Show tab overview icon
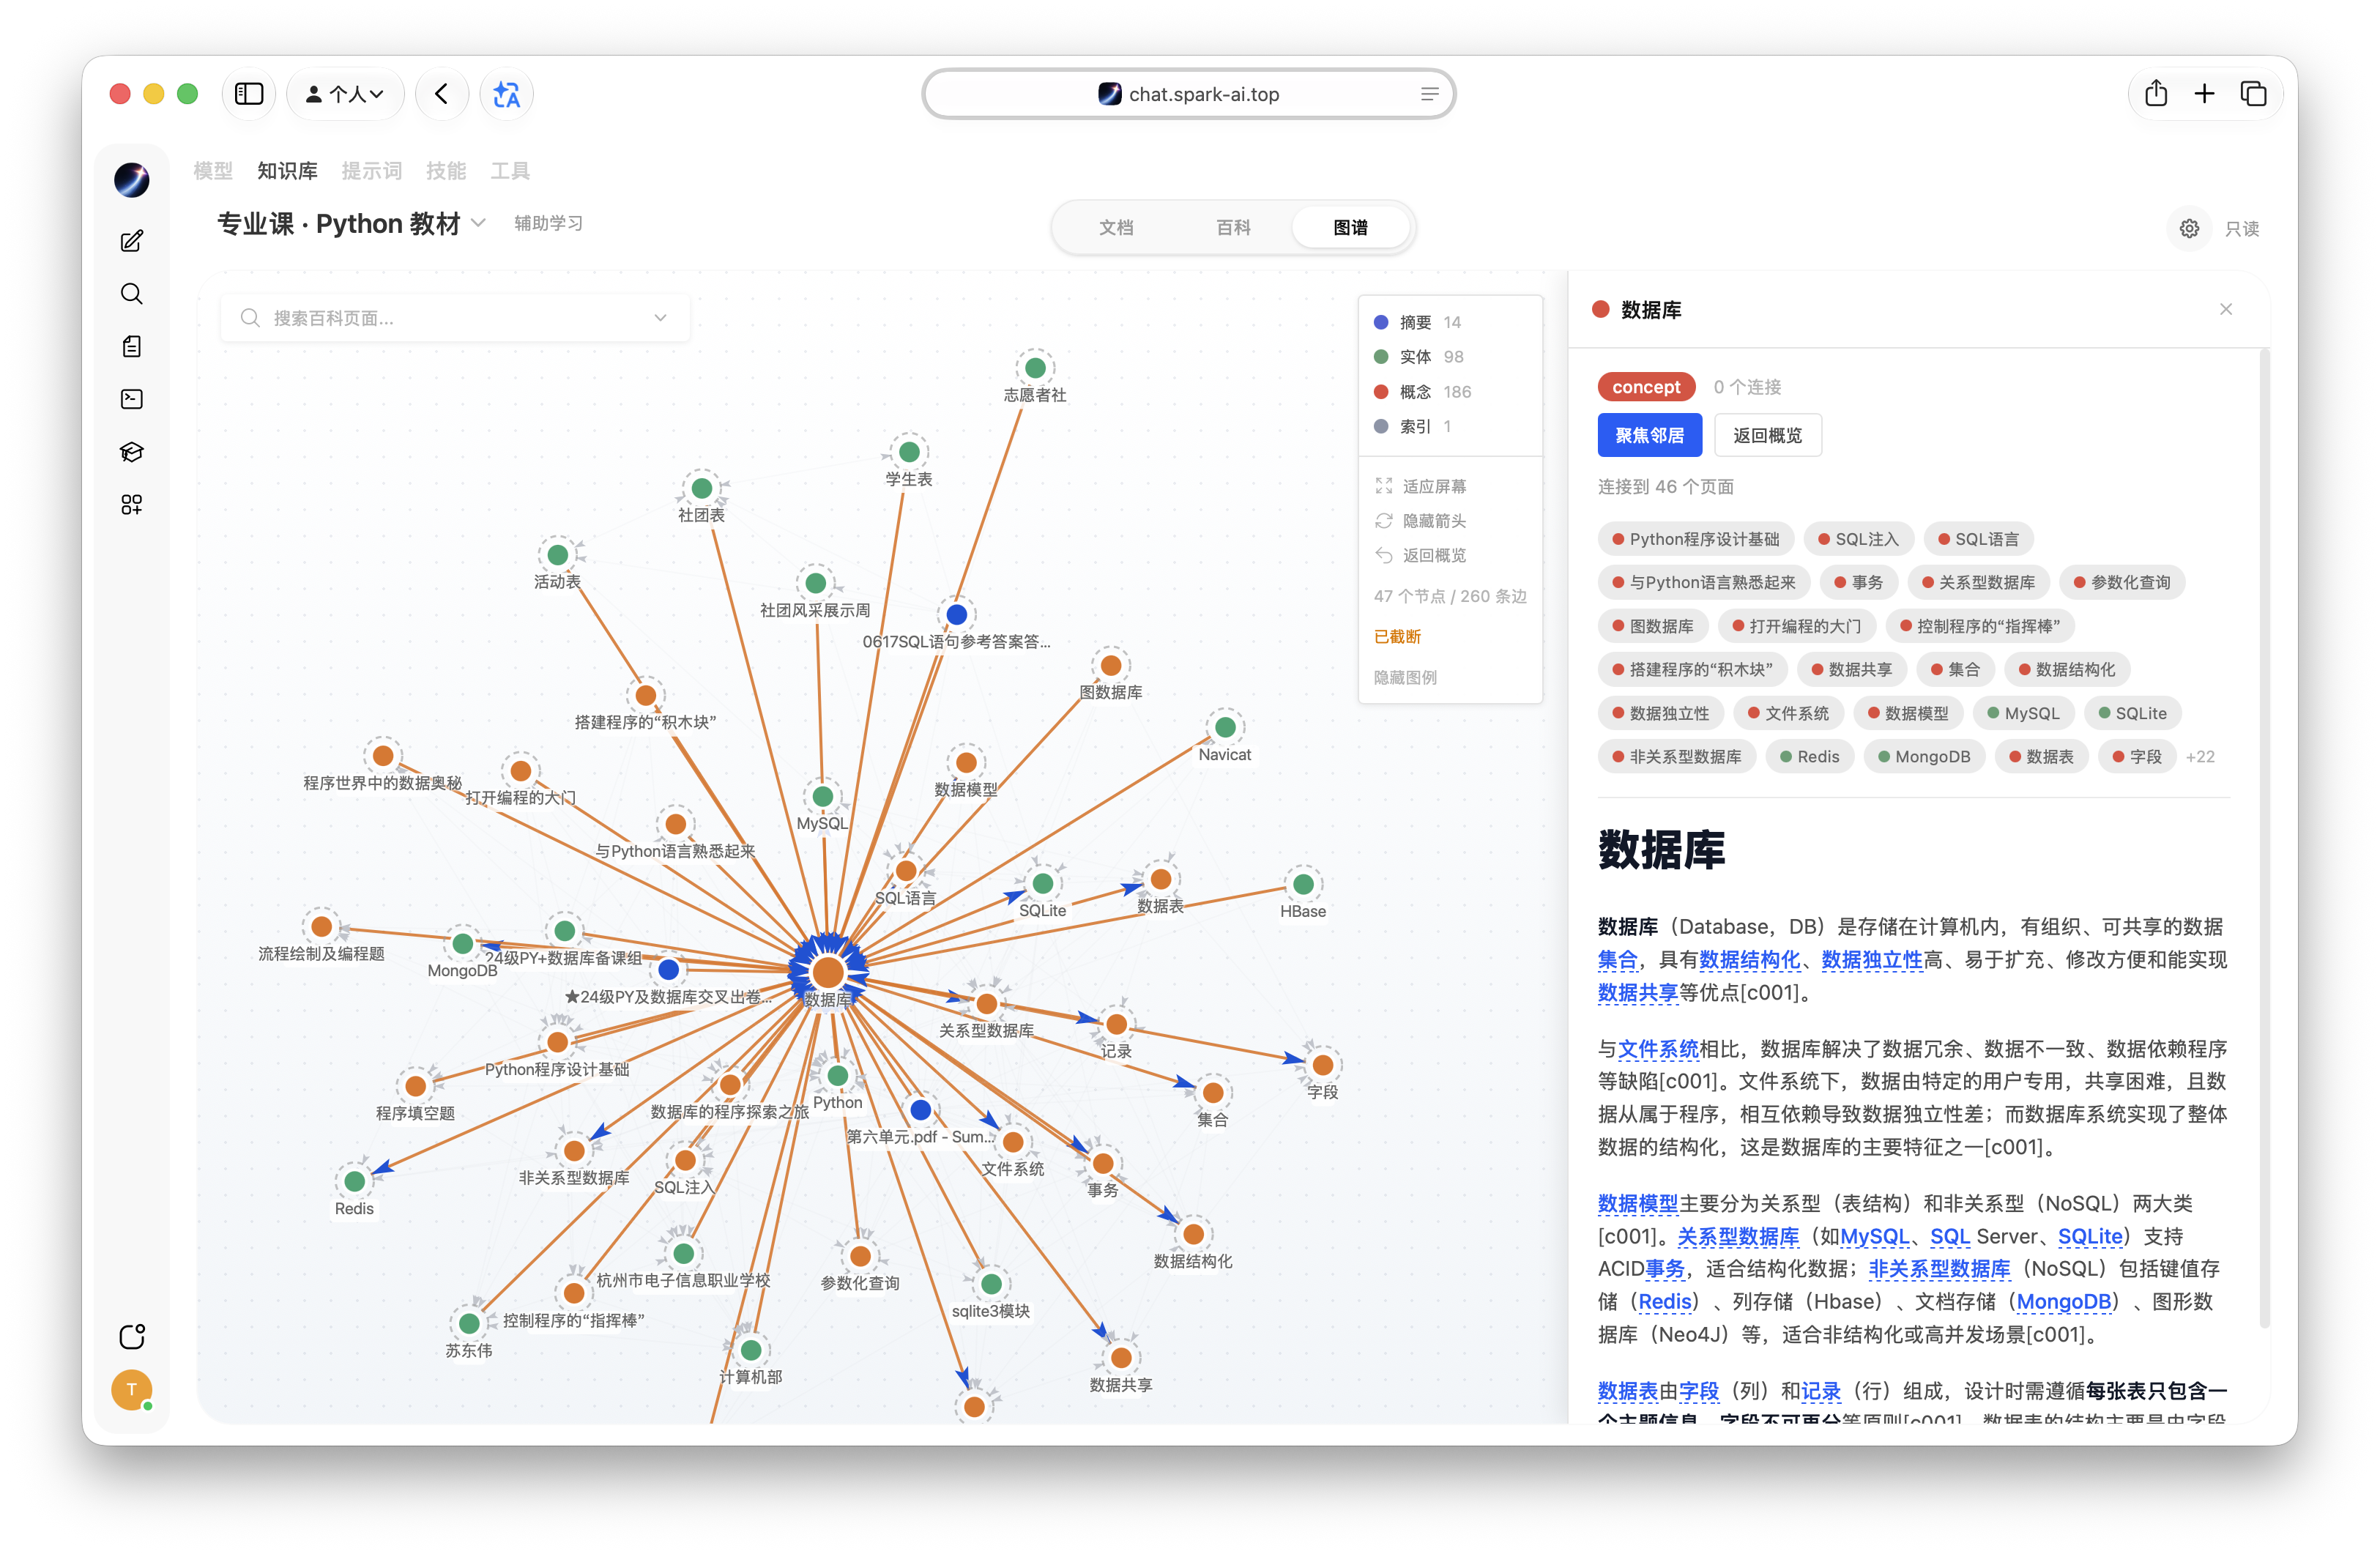2380x1554 pixels. (x=2253, y=94)
